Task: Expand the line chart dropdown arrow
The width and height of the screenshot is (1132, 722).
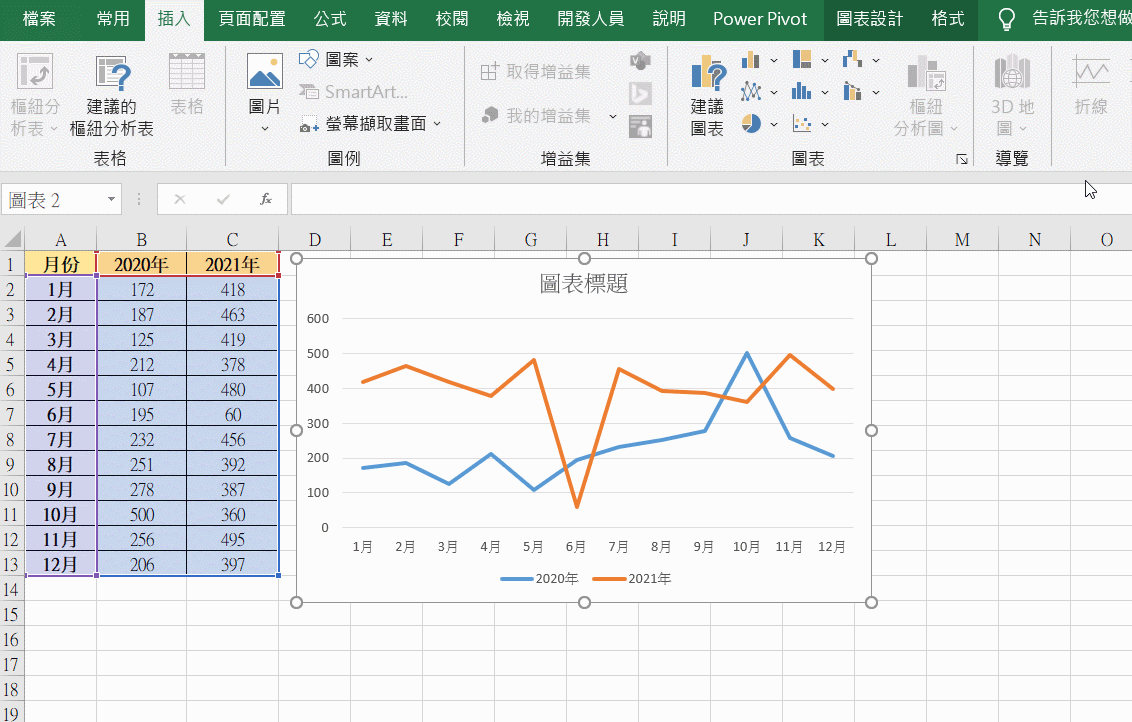Action: click(774, 92)
